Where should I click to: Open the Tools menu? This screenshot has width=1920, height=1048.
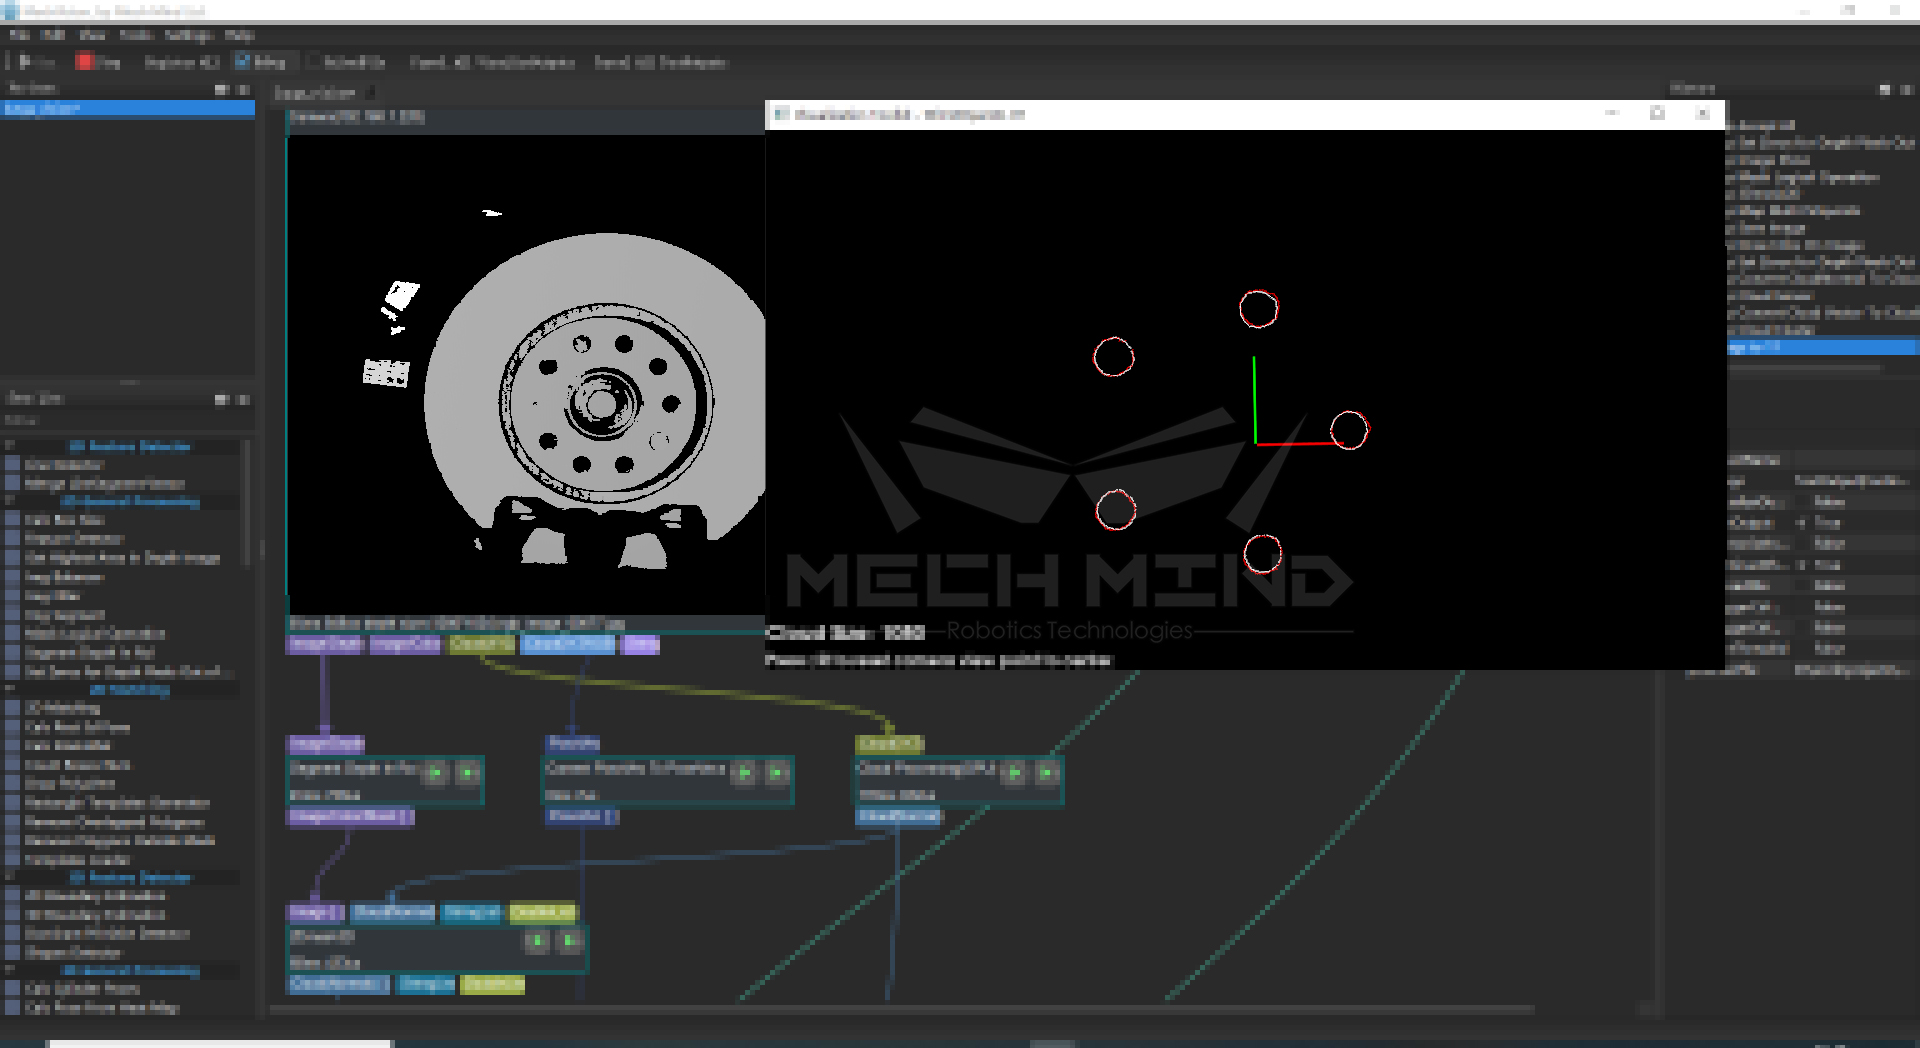click(x=136, y=35)
